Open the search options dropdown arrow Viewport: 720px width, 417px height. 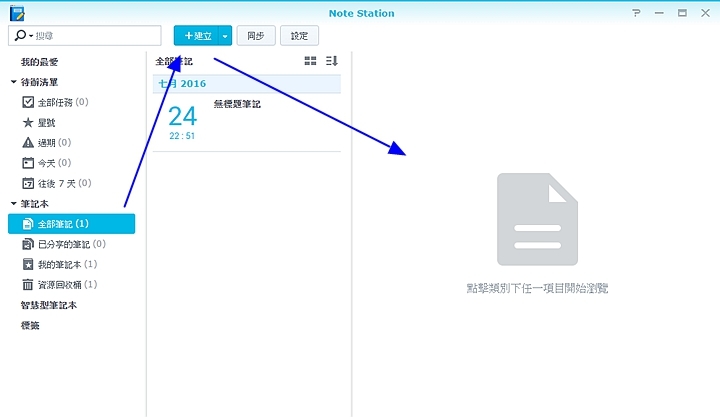tap(31, 36)
